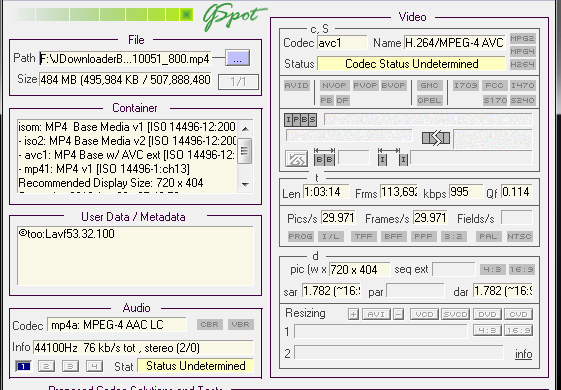Image resolution: width=561 pixels, height=390 pixels.
Task: Click the 16:9 resizing row 1 button
Action: click(518, 330)
